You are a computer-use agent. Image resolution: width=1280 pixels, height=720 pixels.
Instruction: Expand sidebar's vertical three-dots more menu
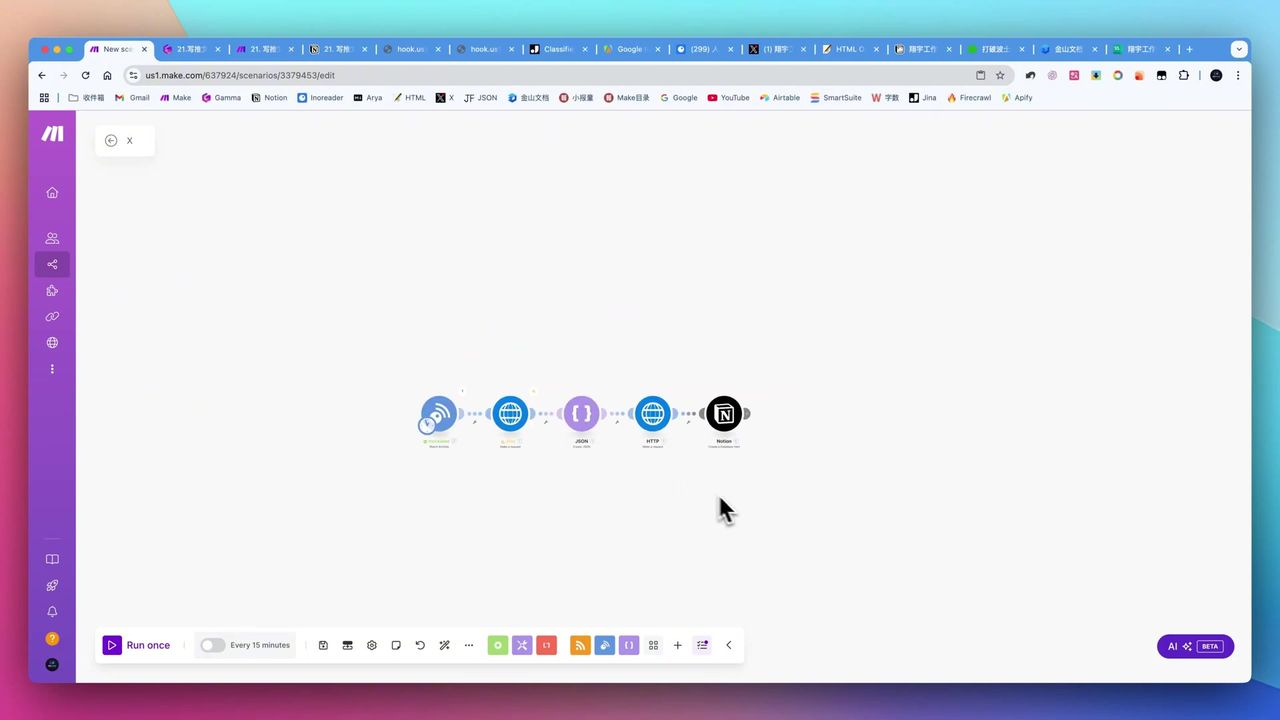52,369
